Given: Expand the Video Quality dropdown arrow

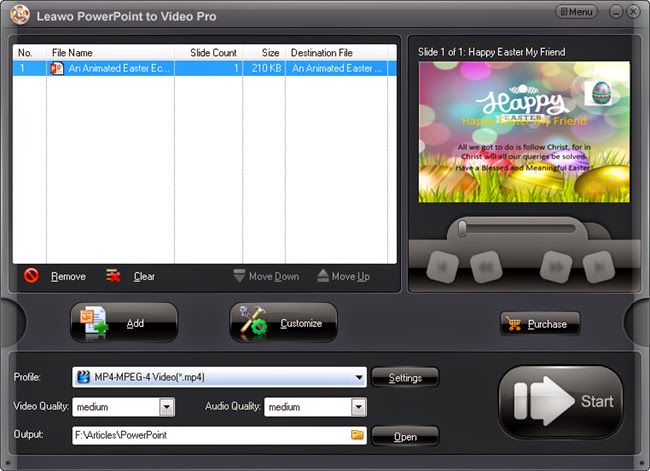Looking at the screenshot, I should 167,407.
